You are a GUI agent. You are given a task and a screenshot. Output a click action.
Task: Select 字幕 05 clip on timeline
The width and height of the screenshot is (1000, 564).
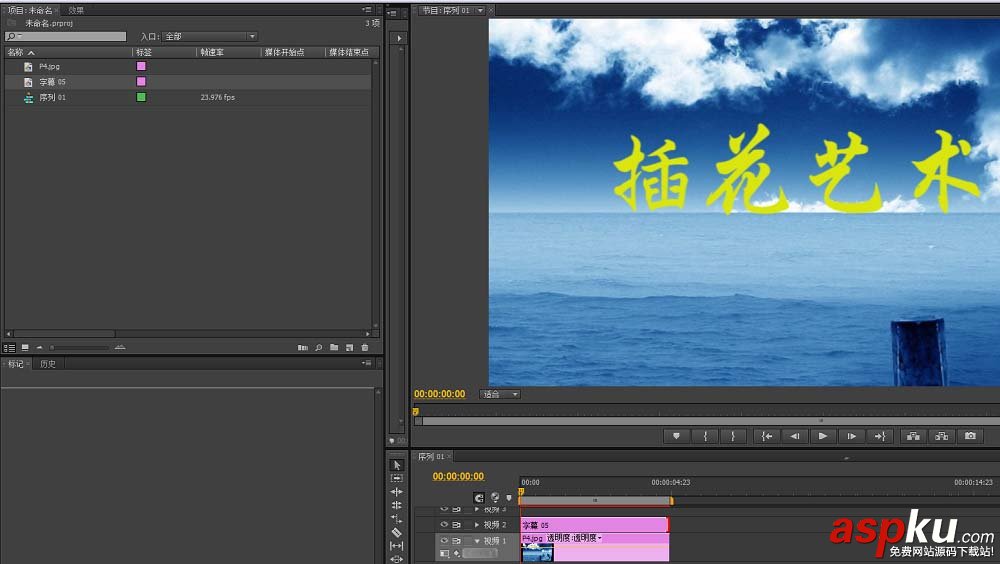click(x=594, y=525)
